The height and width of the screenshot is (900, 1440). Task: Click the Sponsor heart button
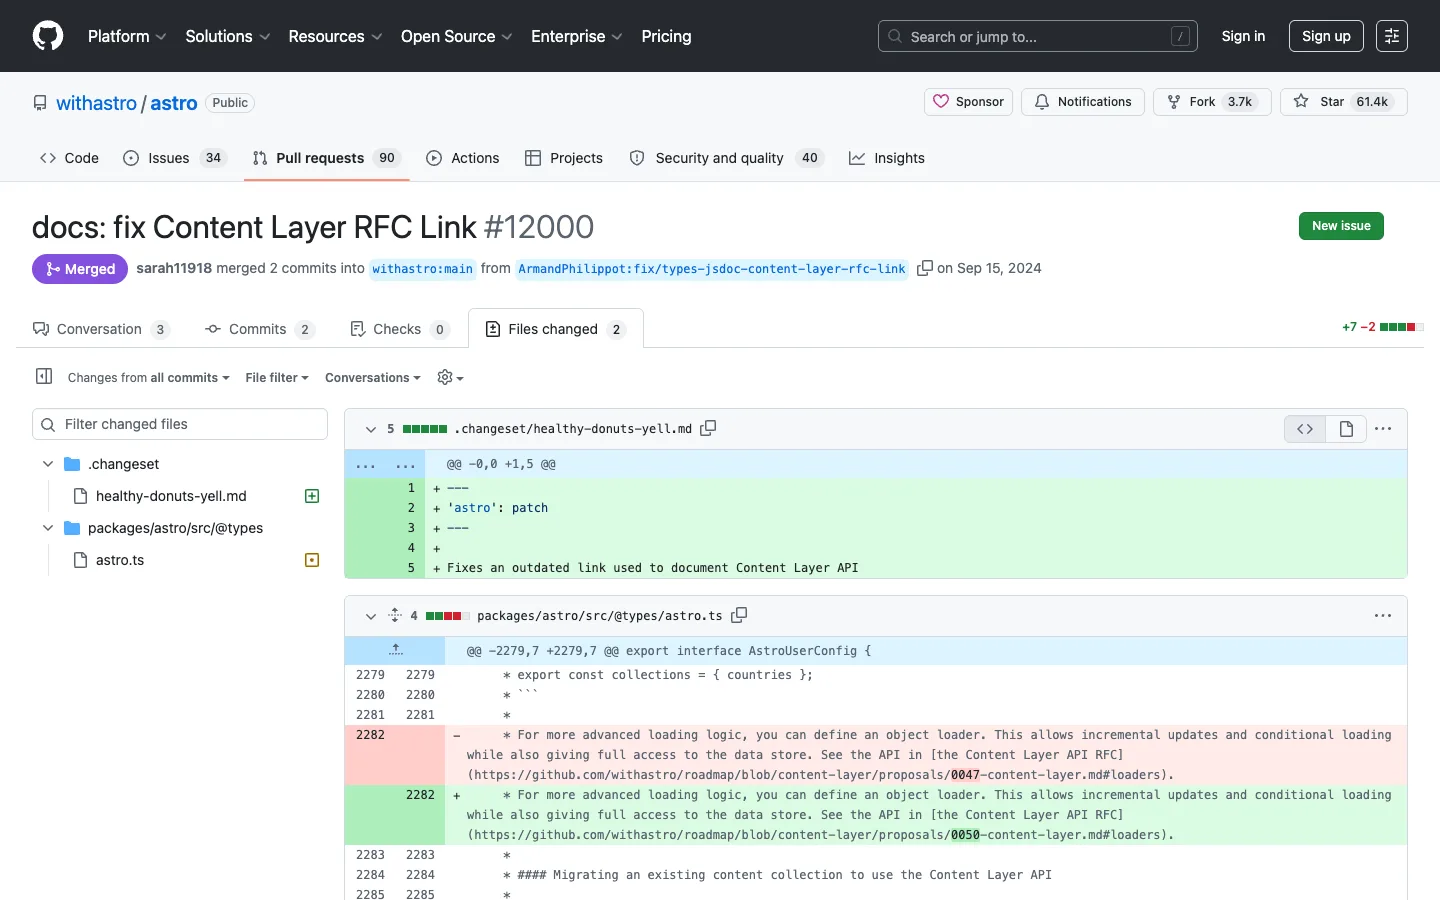[x=969, y=102]
